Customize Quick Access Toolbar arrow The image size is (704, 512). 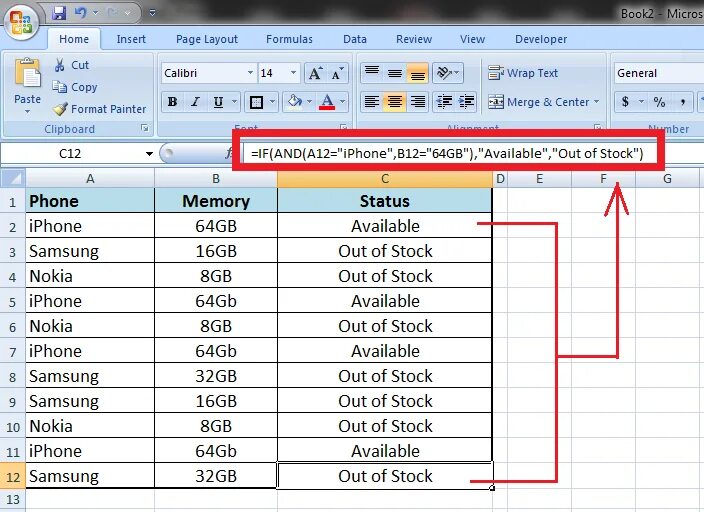[x=152, y=13]
